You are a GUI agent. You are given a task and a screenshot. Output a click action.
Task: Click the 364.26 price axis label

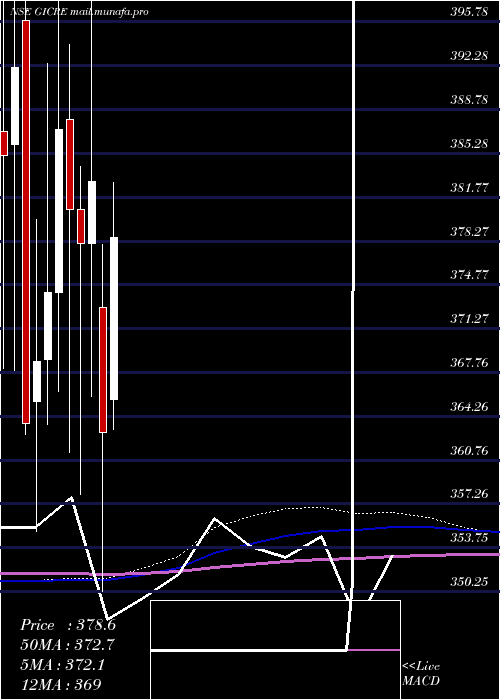(469, 407)
